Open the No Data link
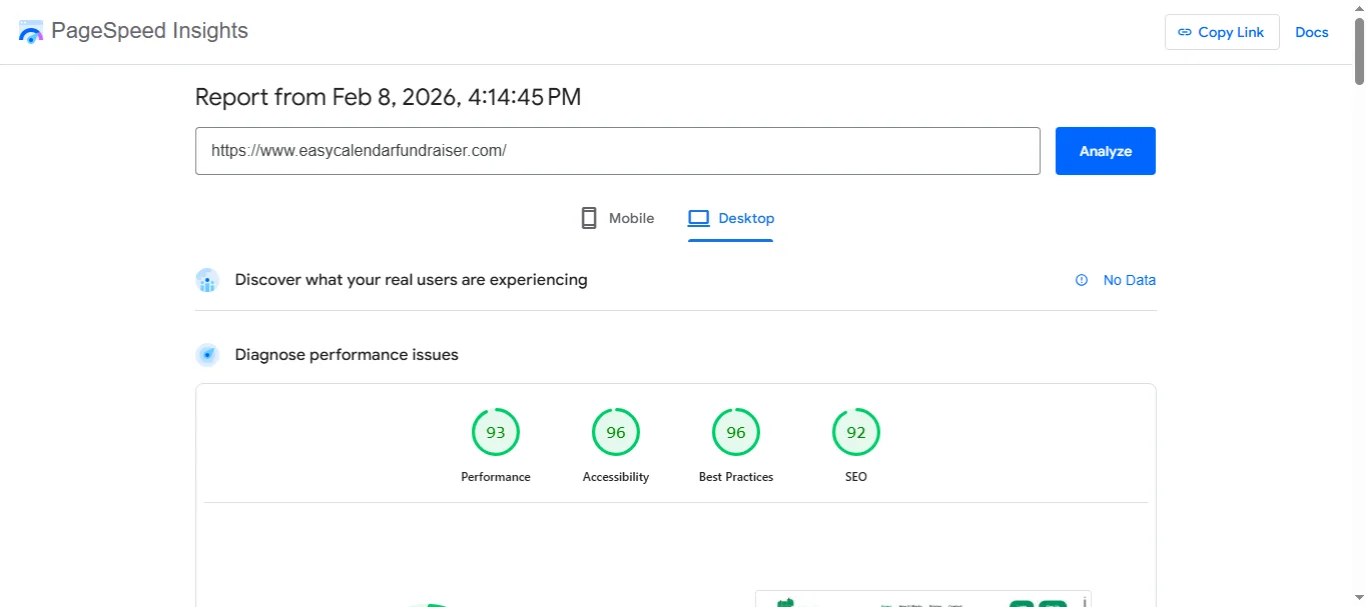Image resolution: width=1366 pixels, height=607 pixels. click(x=1129, y=280)
